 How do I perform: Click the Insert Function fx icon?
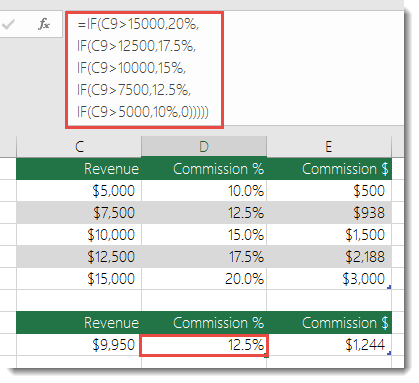click(44, 24)
